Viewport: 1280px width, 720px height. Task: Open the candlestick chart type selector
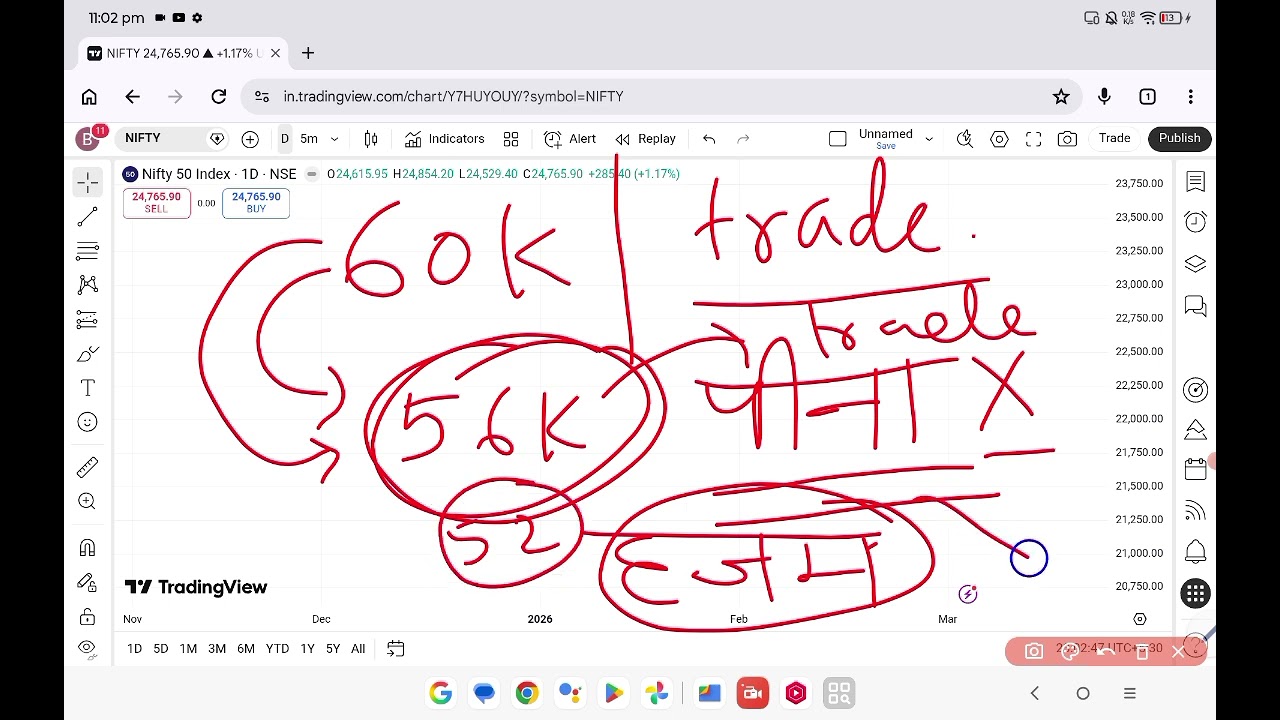[371, 139]
